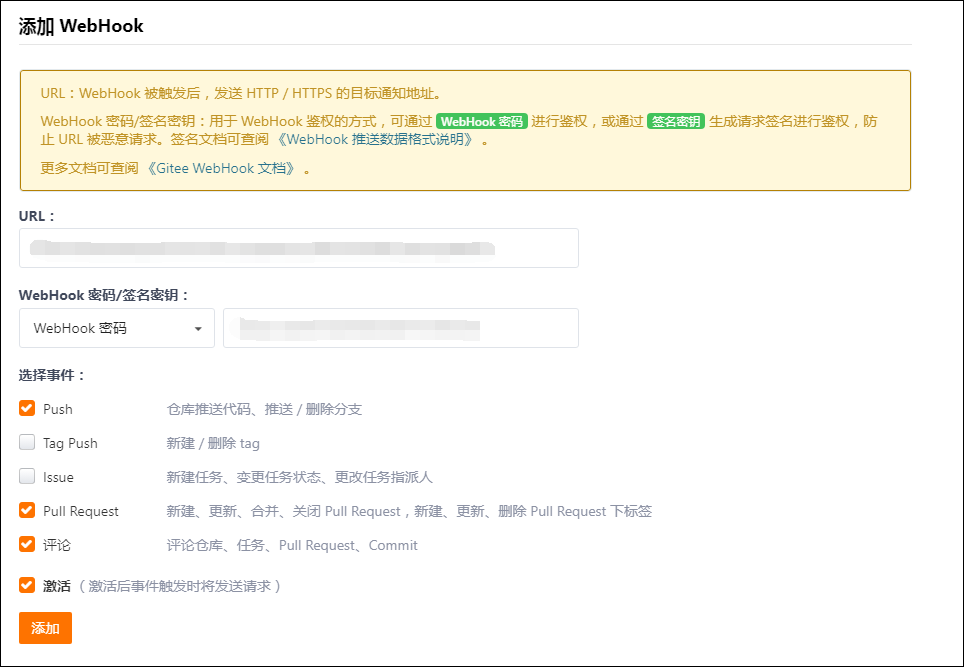Uncheck the Push event checkbox
This screenshot has width=964, height=667.
tap(27, 409)
